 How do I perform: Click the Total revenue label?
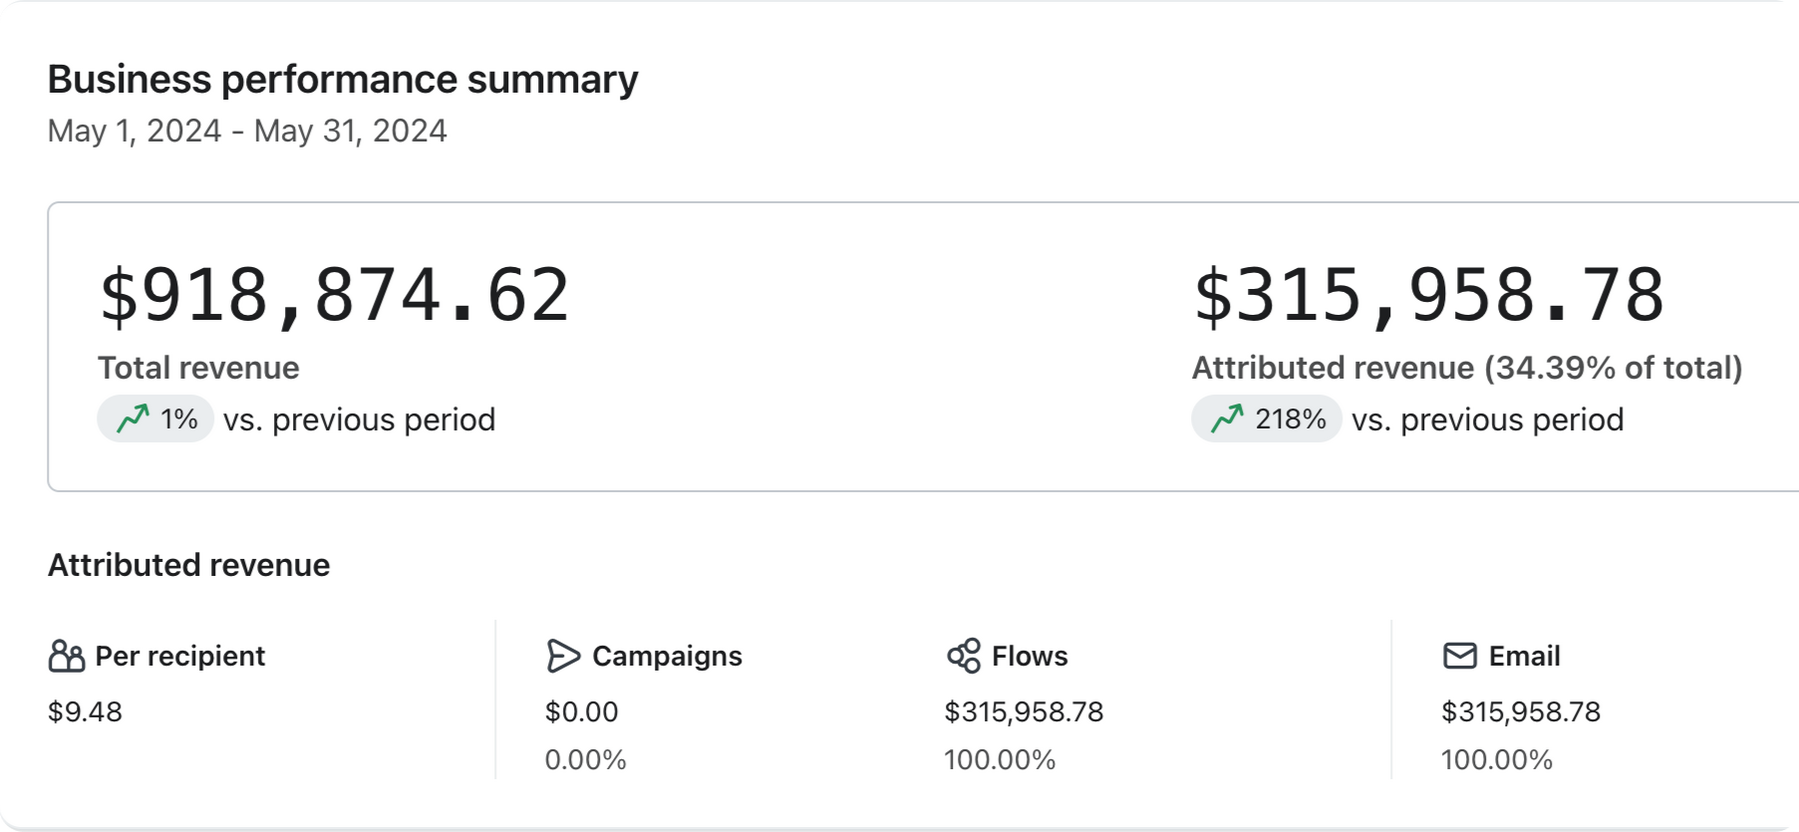(x=198, y=368)
